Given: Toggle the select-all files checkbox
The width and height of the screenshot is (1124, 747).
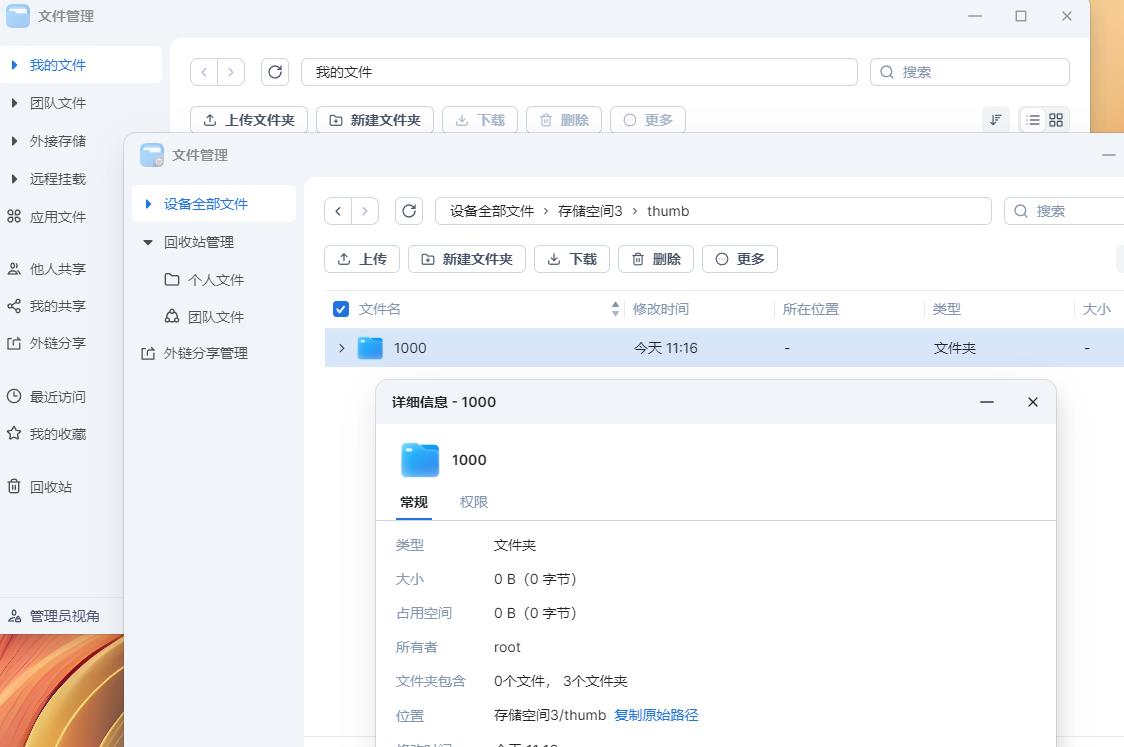Looking at the screenshot, I should (x=341, y=309).
